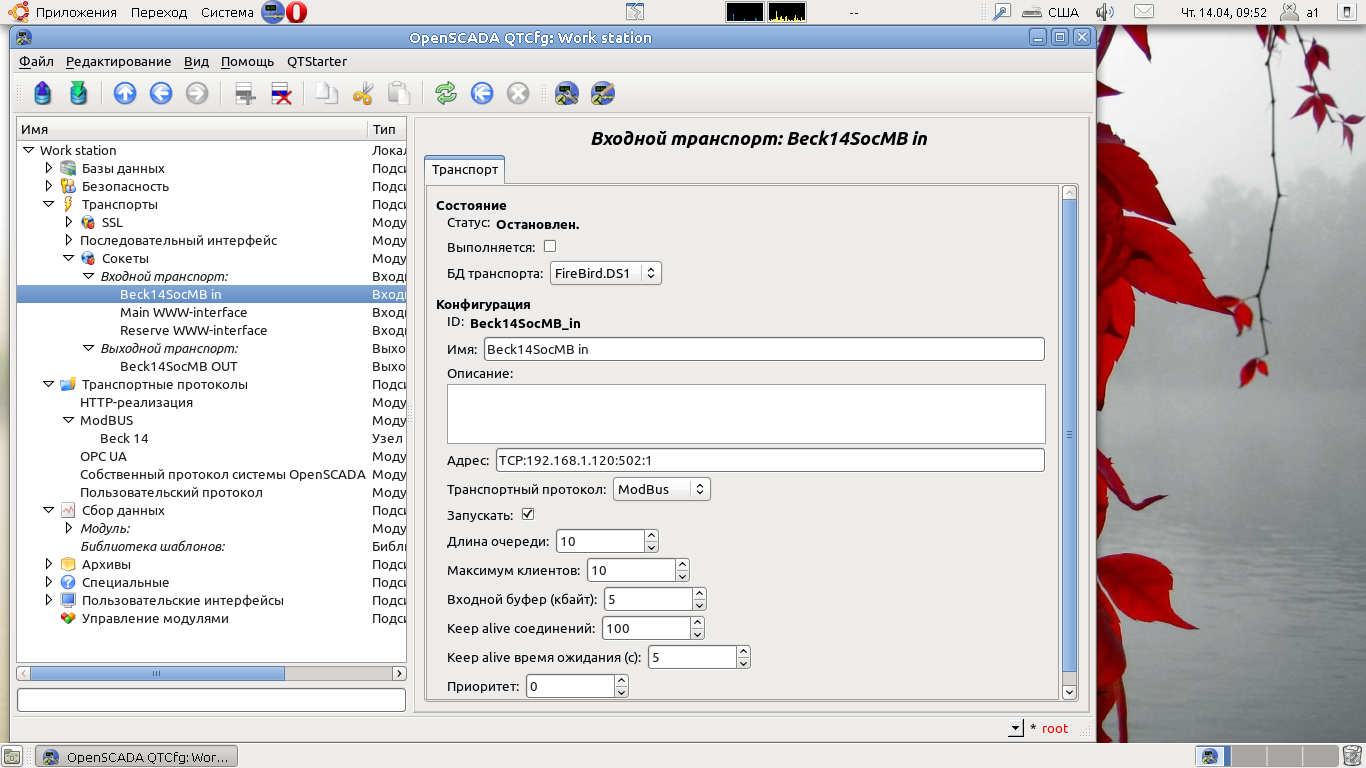The width and height of the screenshot is (1366, 768).
Task: Refresh the page with the green arrows icon
Action: pyautogui.click(x=446, y=93)
